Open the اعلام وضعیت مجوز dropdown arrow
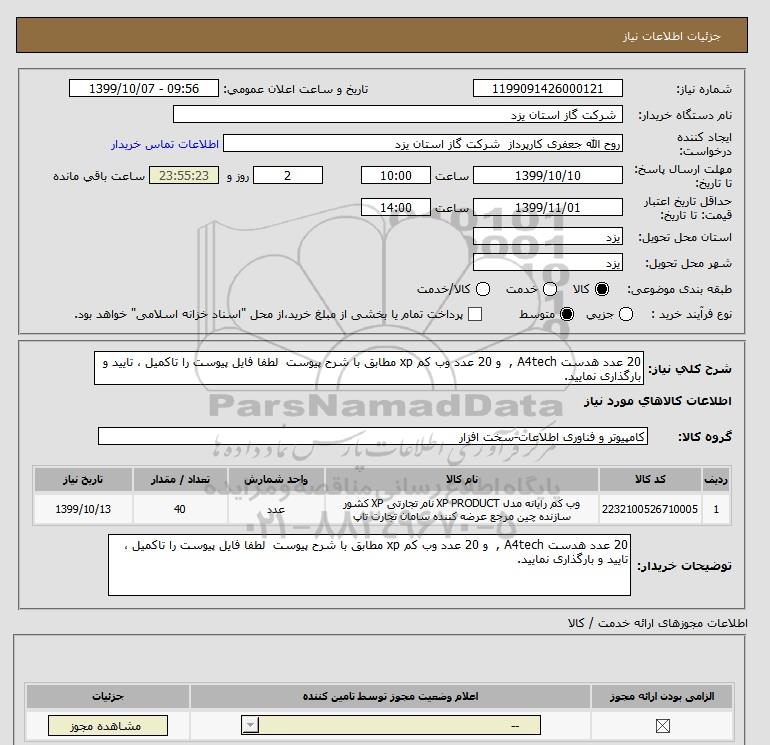This screenshot has height=745, width=770. (x=250, y=725)
